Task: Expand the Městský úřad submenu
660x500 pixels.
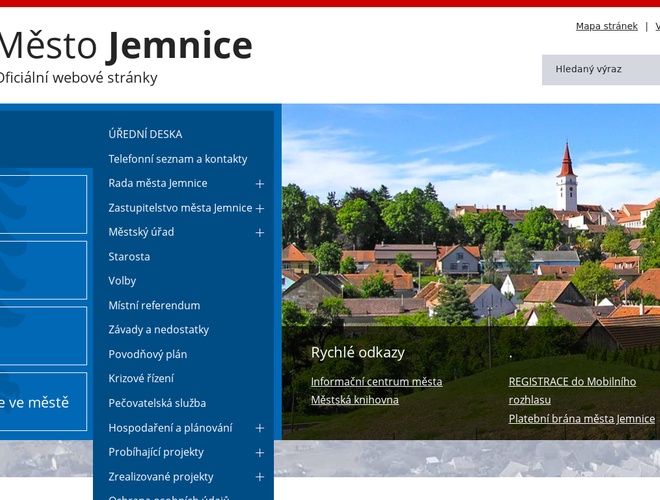Action: pyautogui.click(x=259, y=233)
